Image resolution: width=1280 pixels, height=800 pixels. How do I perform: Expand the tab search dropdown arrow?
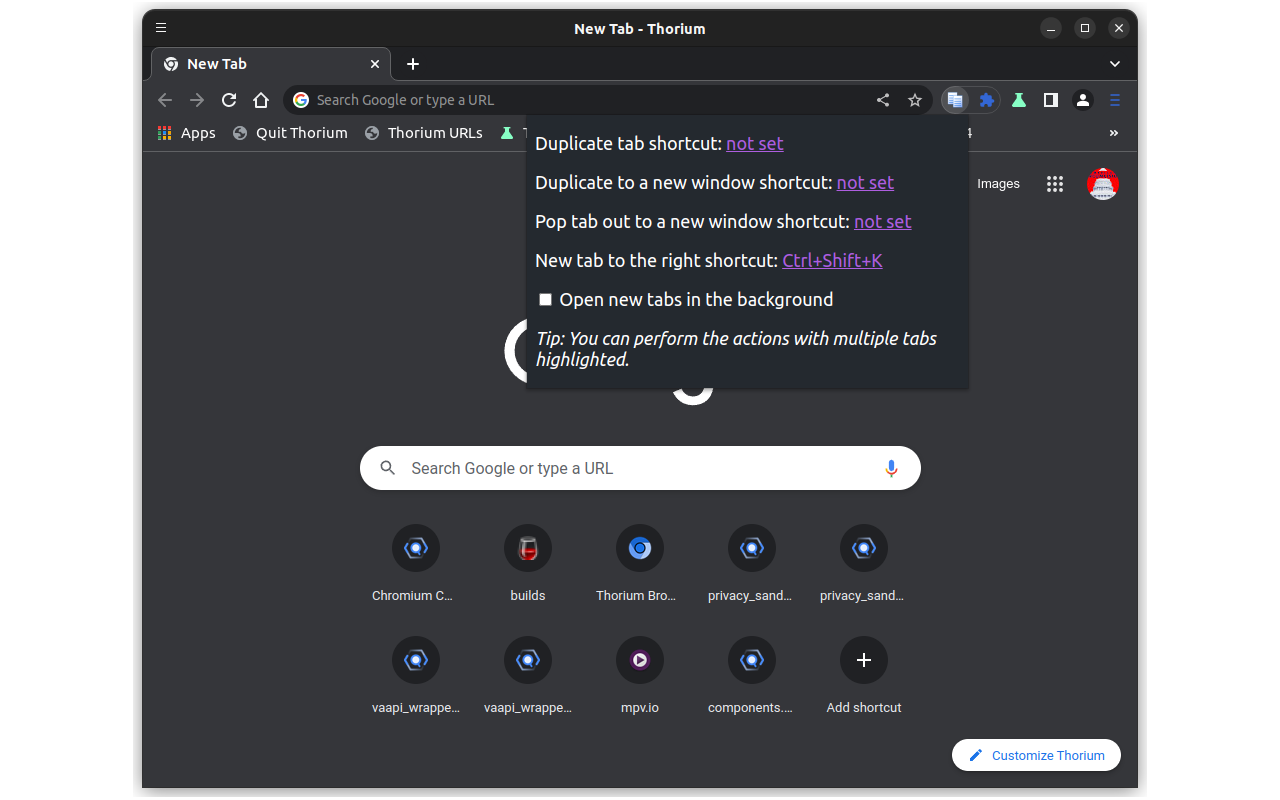(1115, 64)
